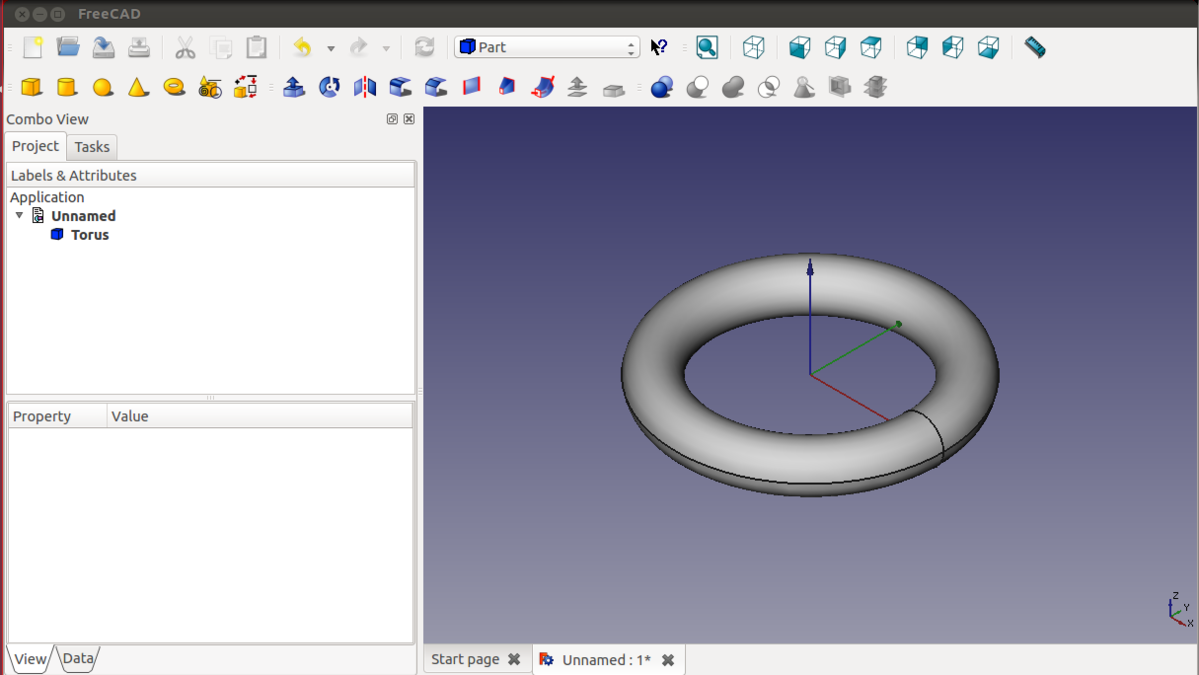Screen dimensions: 1199x675
Task: Create a Box primitive
Action: click(32, 88)
